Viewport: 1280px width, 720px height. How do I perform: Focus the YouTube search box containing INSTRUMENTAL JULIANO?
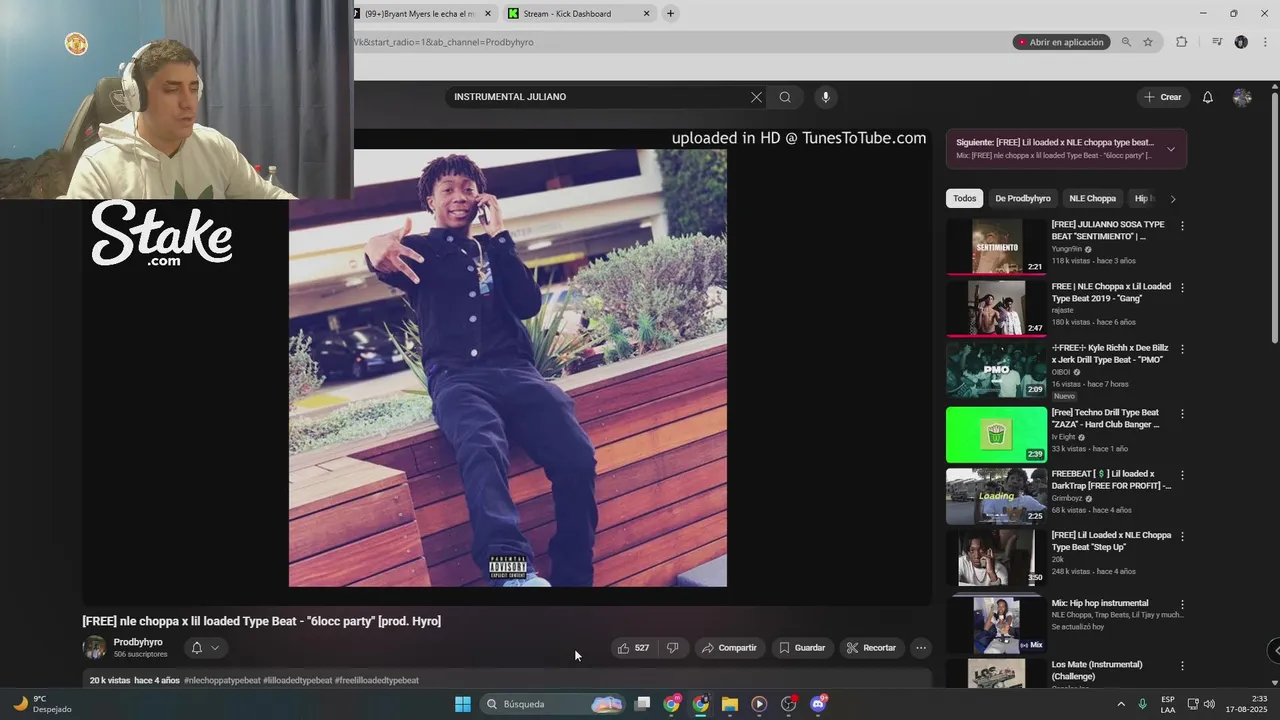(x=598, y=97)
